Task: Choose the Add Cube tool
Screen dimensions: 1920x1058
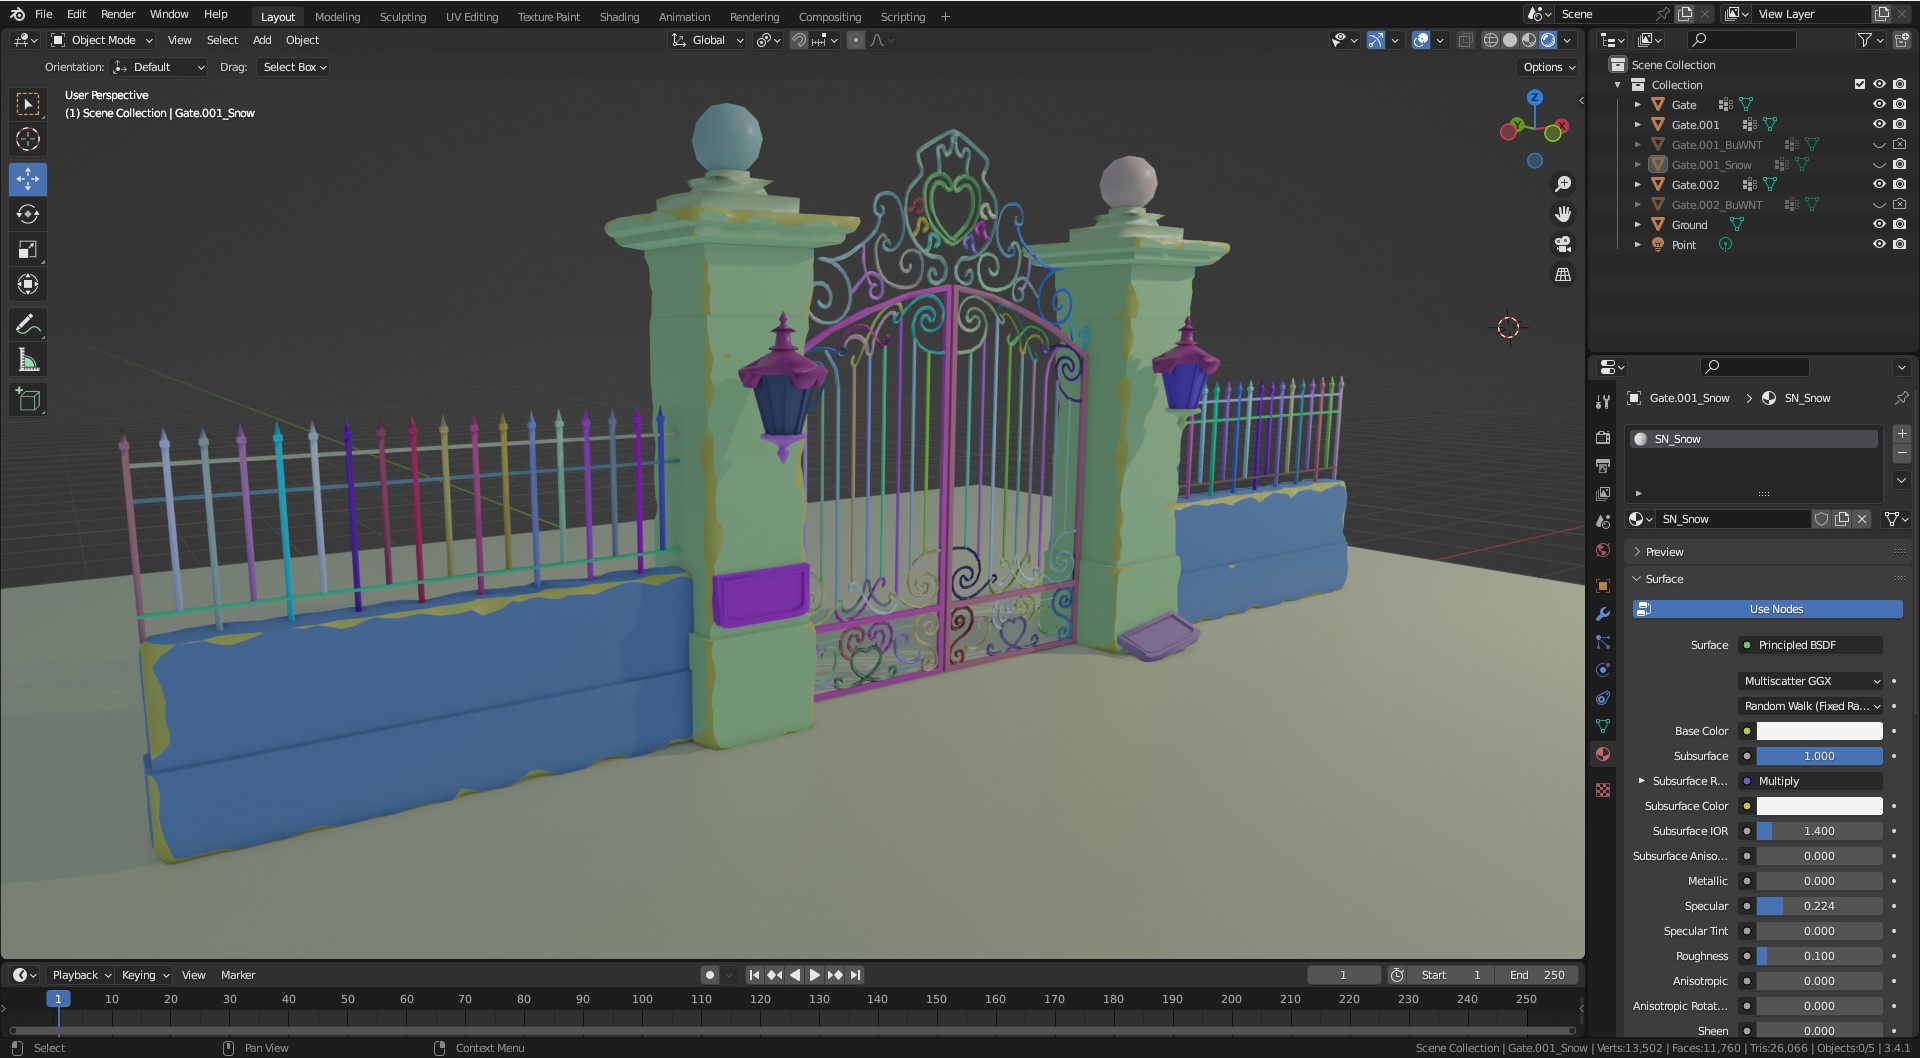Action: pos(28,400)
